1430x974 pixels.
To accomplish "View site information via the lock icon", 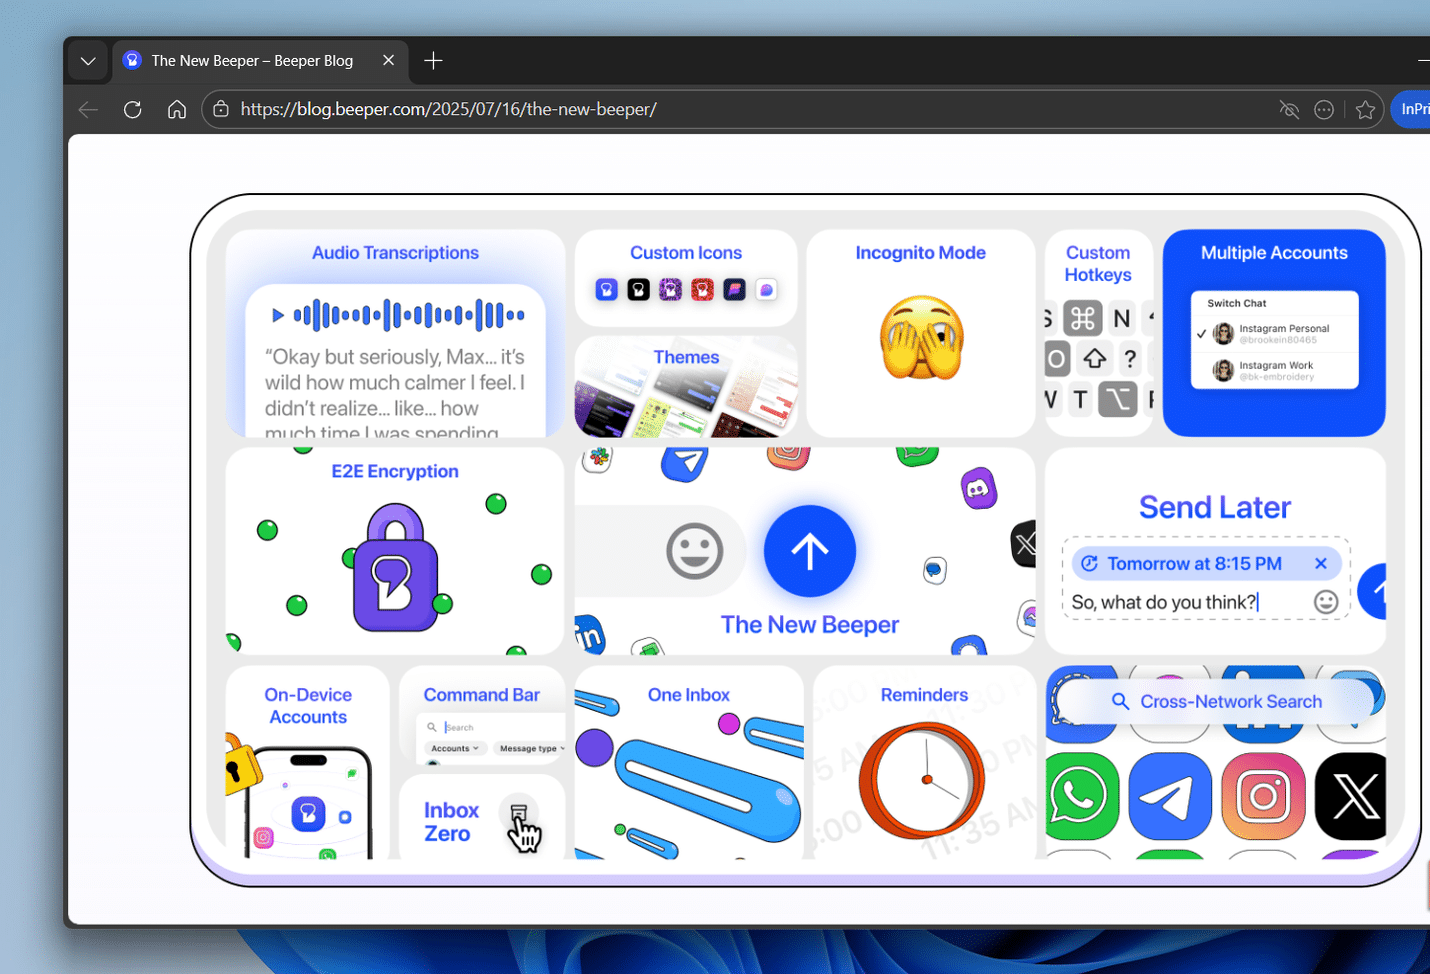I will [x=221, y=110].
